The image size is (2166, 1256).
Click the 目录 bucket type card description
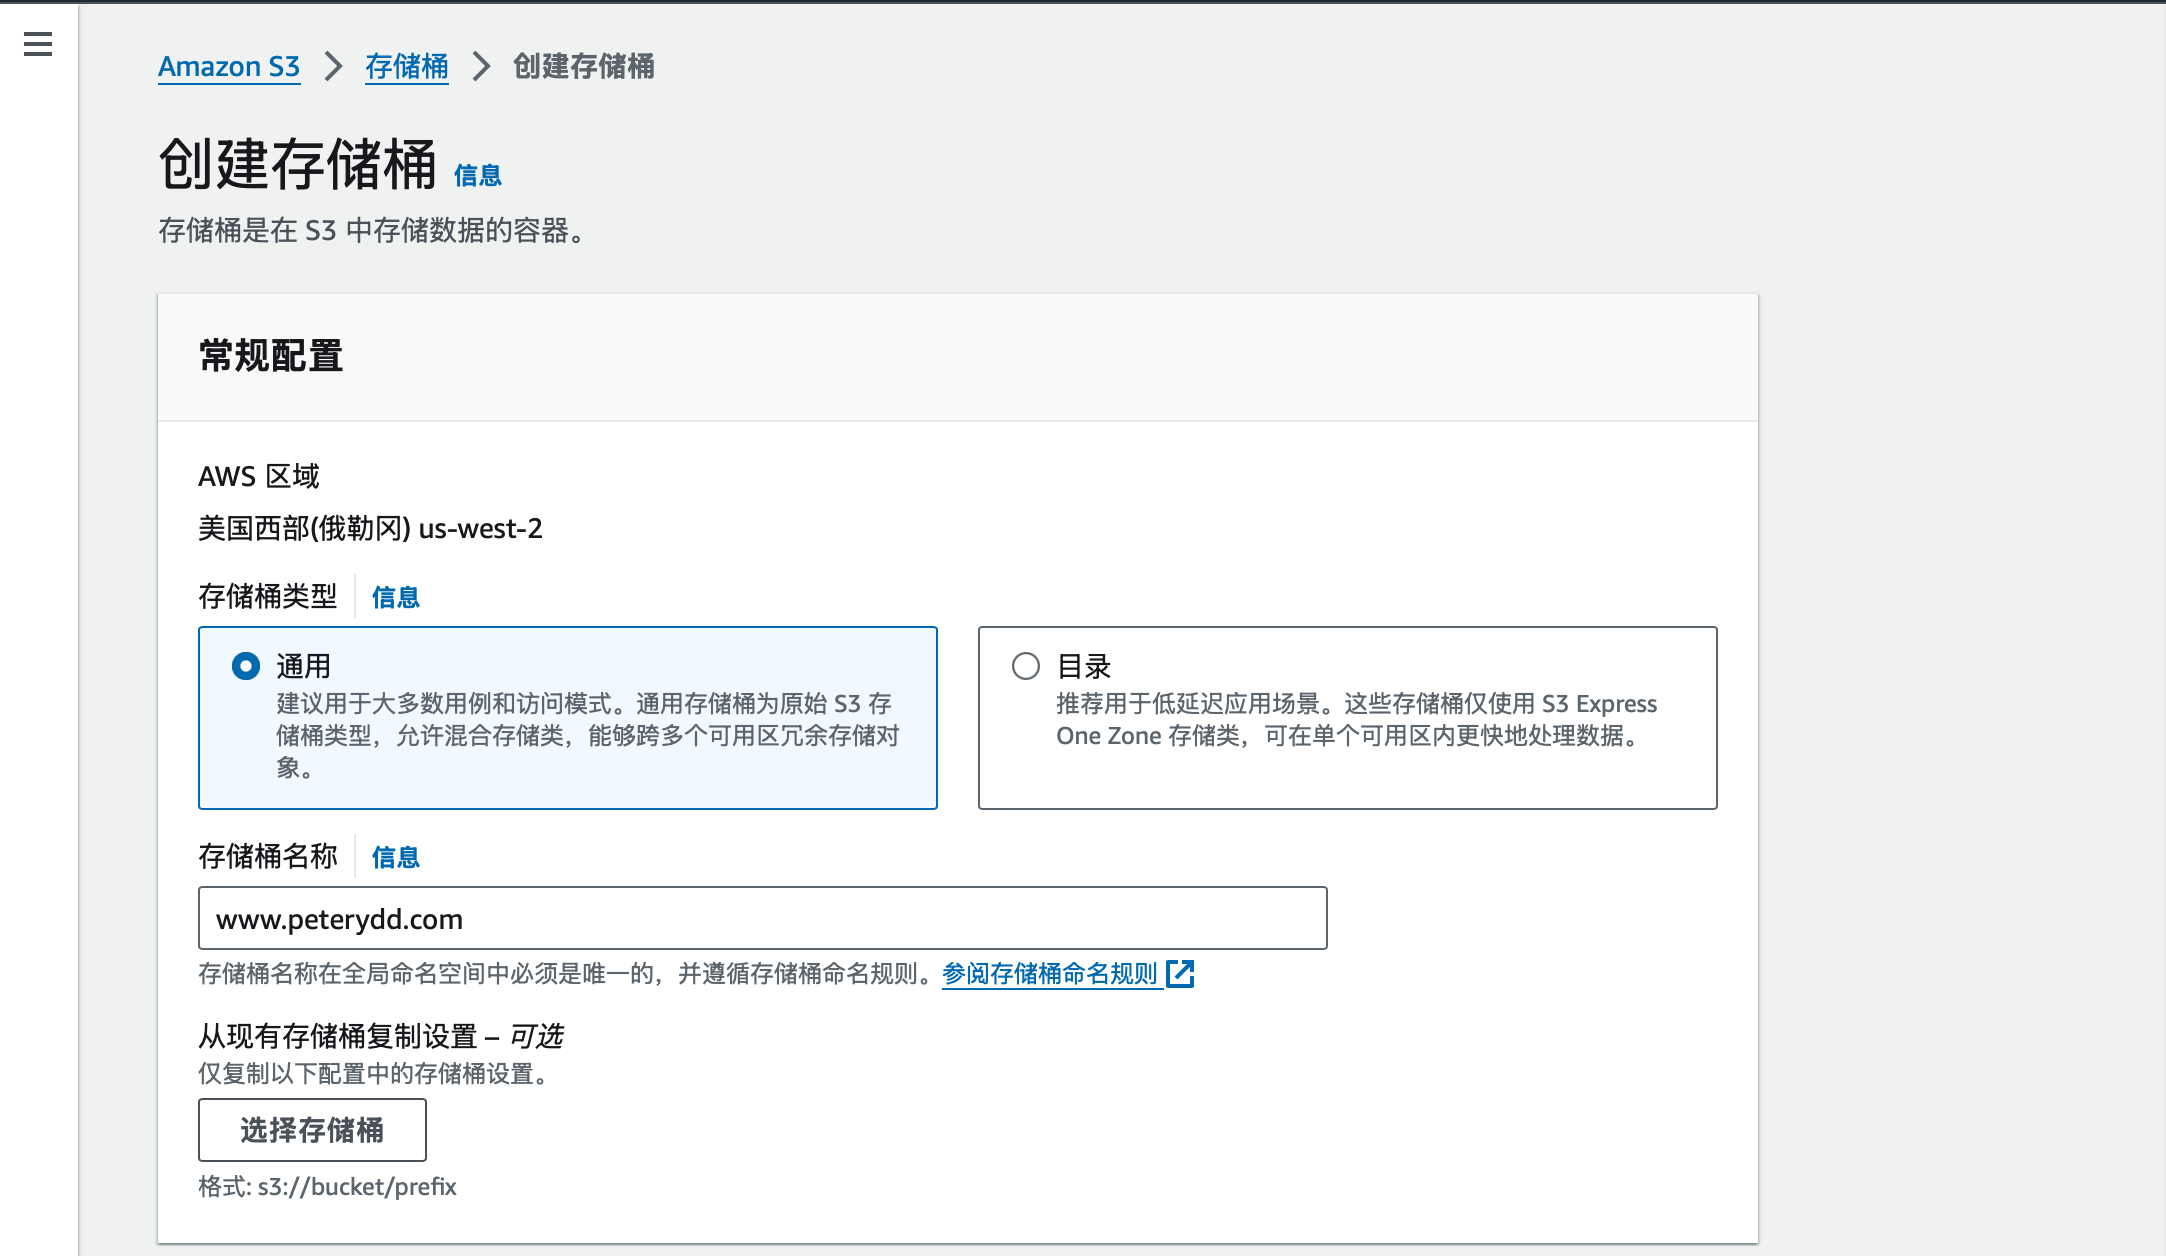click(x=1355, y=720)
